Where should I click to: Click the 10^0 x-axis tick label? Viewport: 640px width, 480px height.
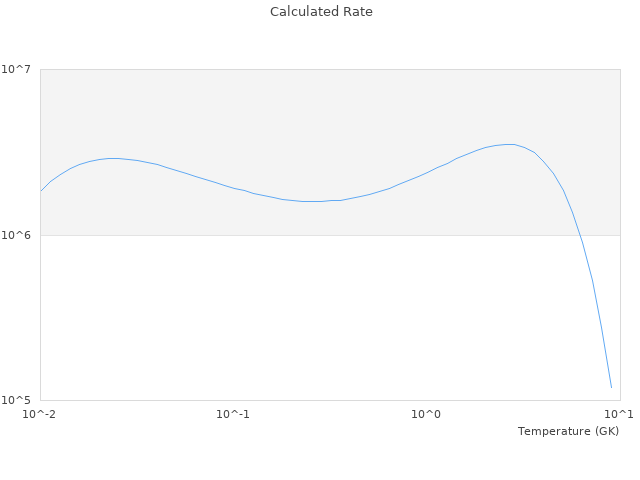point(426,414)
